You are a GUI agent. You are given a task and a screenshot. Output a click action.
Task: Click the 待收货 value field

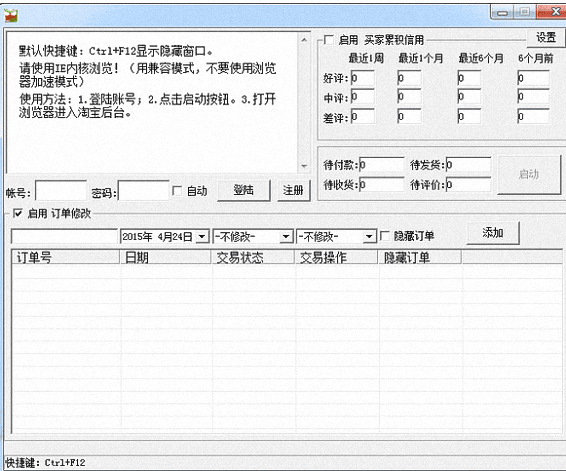pos(382,184)
